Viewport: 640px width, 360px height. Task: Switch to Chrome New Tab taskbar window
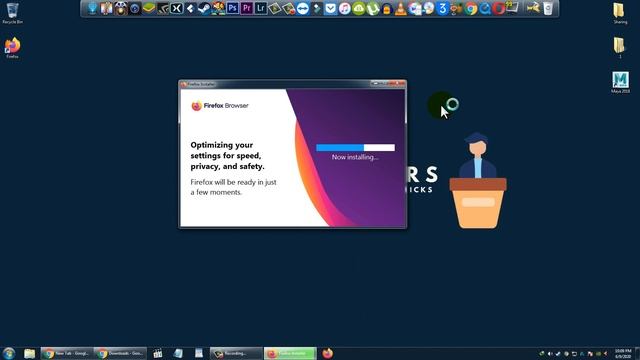[x=67, y=353]
